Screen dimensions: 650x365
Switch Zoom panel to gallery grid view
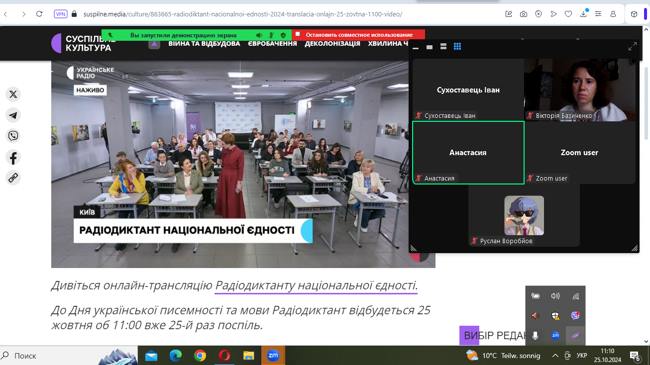pos(457,46)
